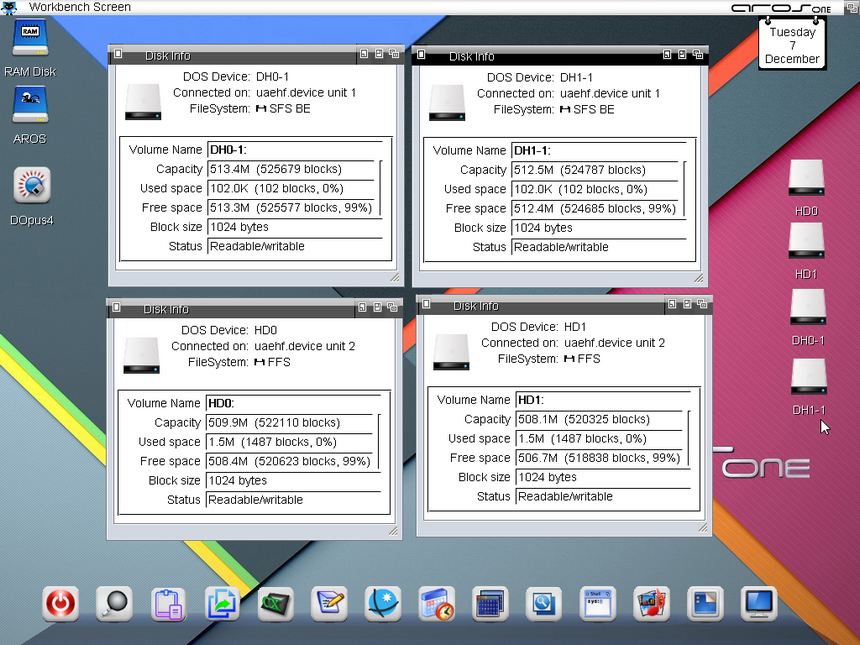The width and height of the screenshot is (860, 645).
Task: Open the clipboard icon in the dock
Action: click(168, 604)
